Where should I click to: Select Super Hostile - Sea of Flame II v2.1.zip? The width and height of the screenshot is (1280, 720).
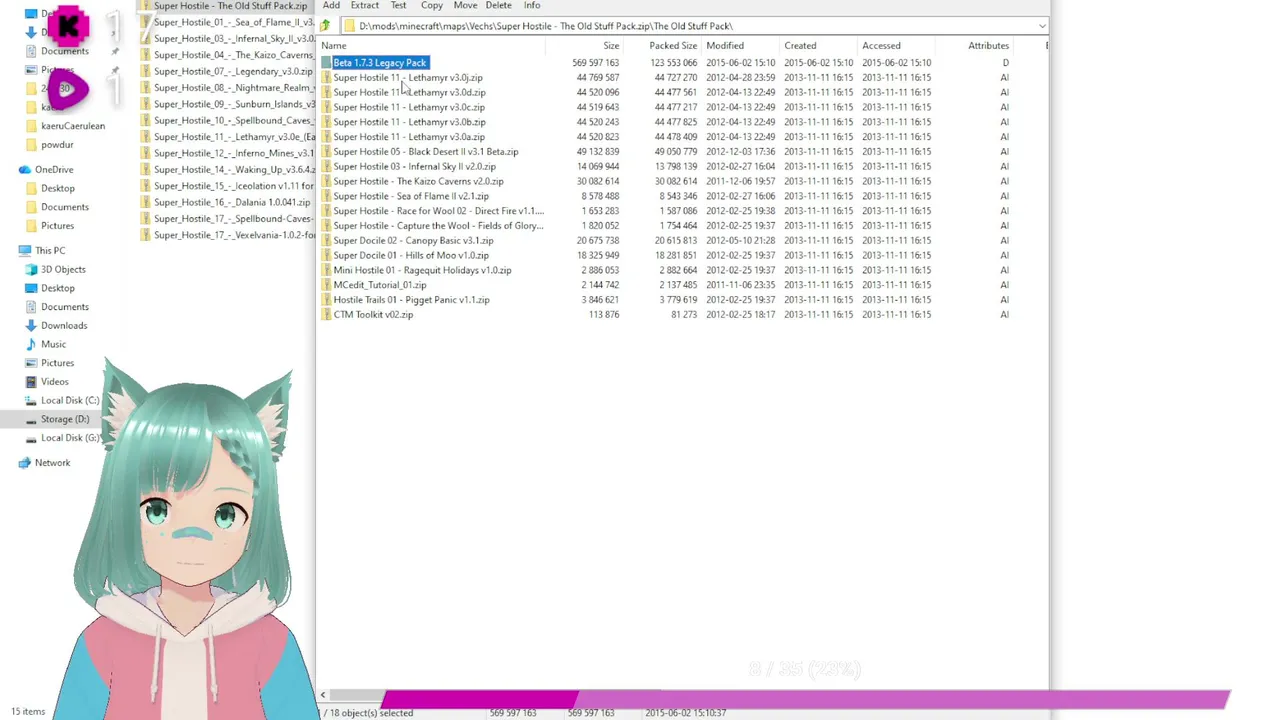click(411, 196)
